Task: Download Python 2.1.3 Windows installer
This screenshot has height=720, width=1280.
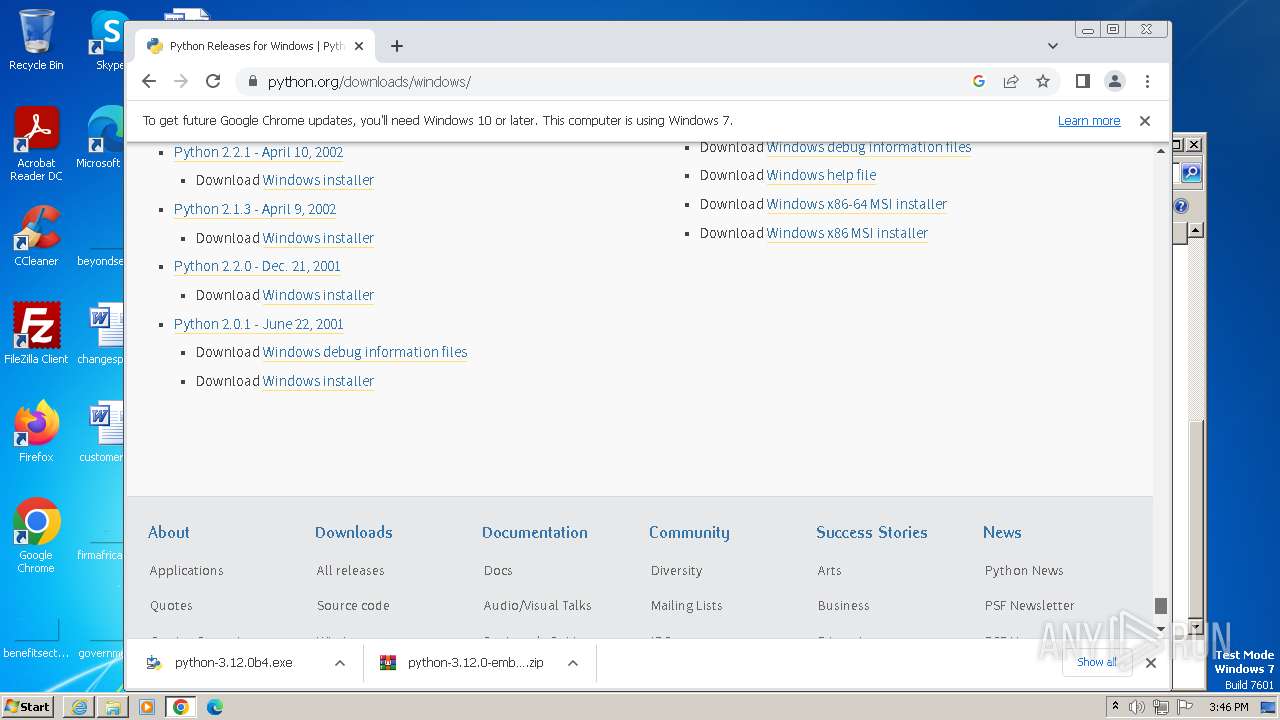Action: pyautogui.click(x=318, y=238)
